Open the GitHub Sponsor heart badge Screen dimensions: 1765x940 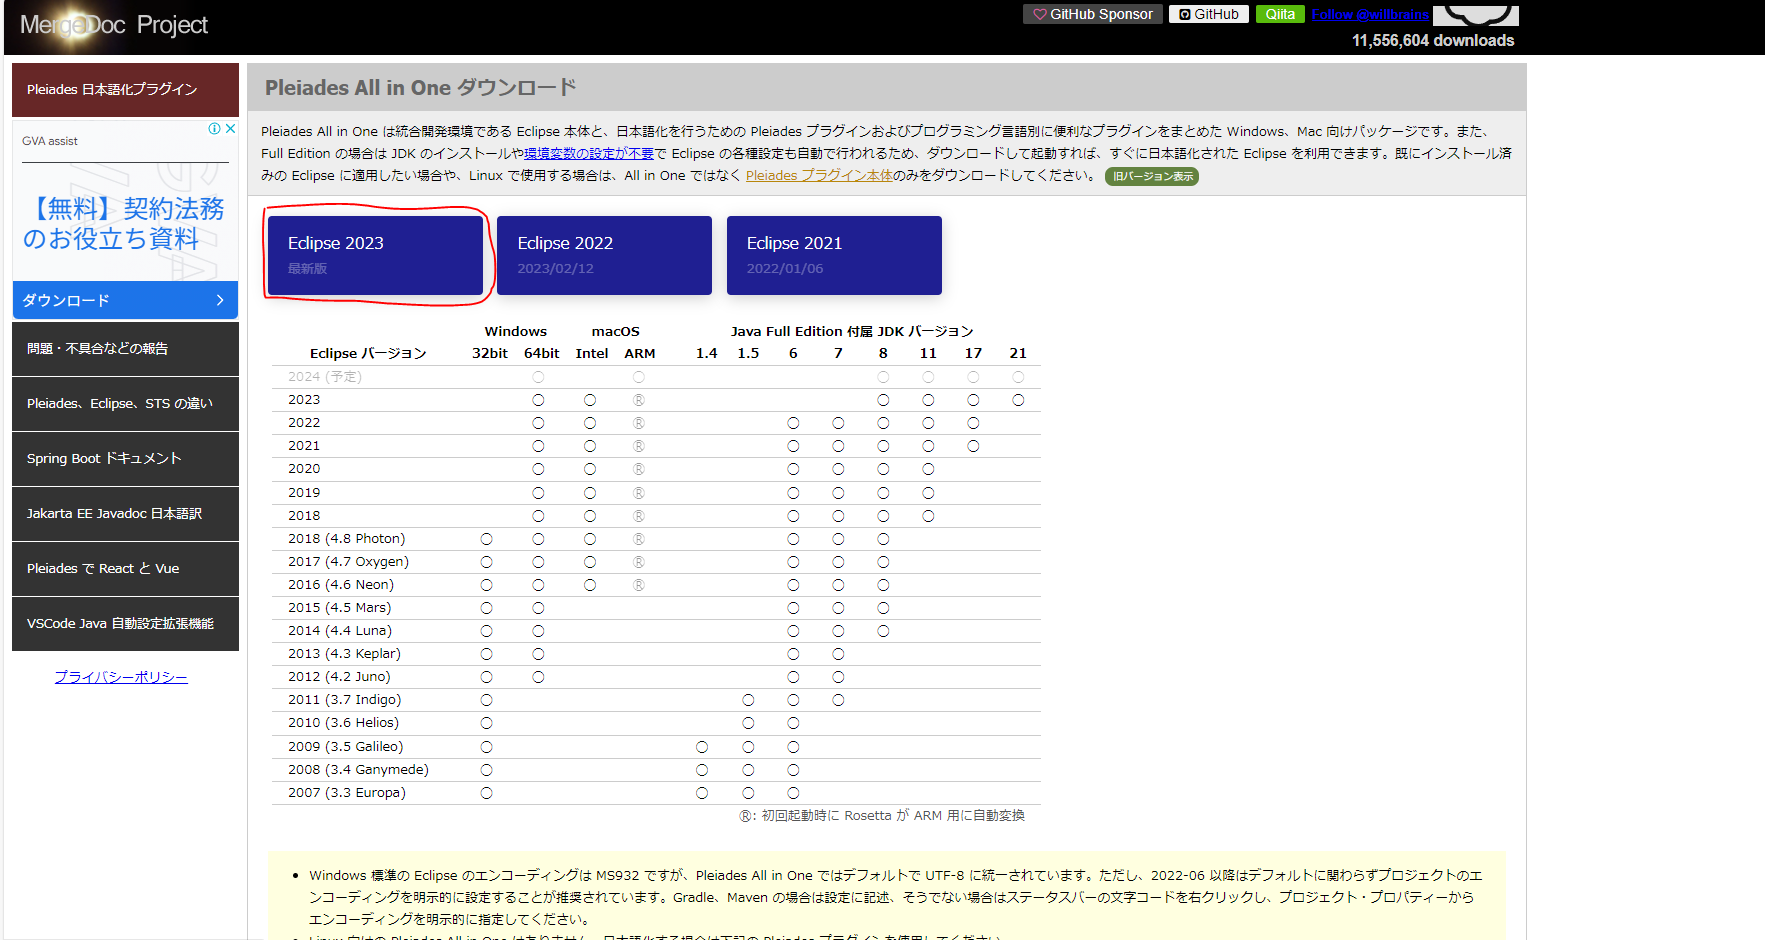(1092, 14)
